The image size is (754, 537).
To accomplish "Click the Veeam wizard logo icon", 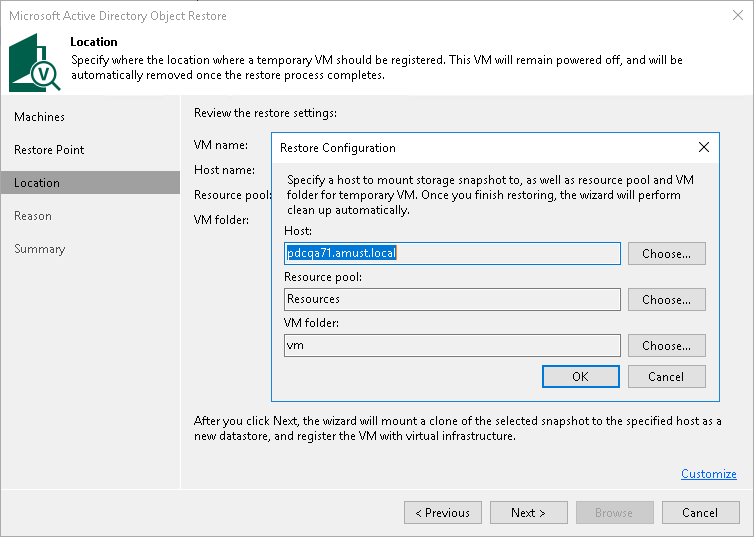I will click(35, 62).
